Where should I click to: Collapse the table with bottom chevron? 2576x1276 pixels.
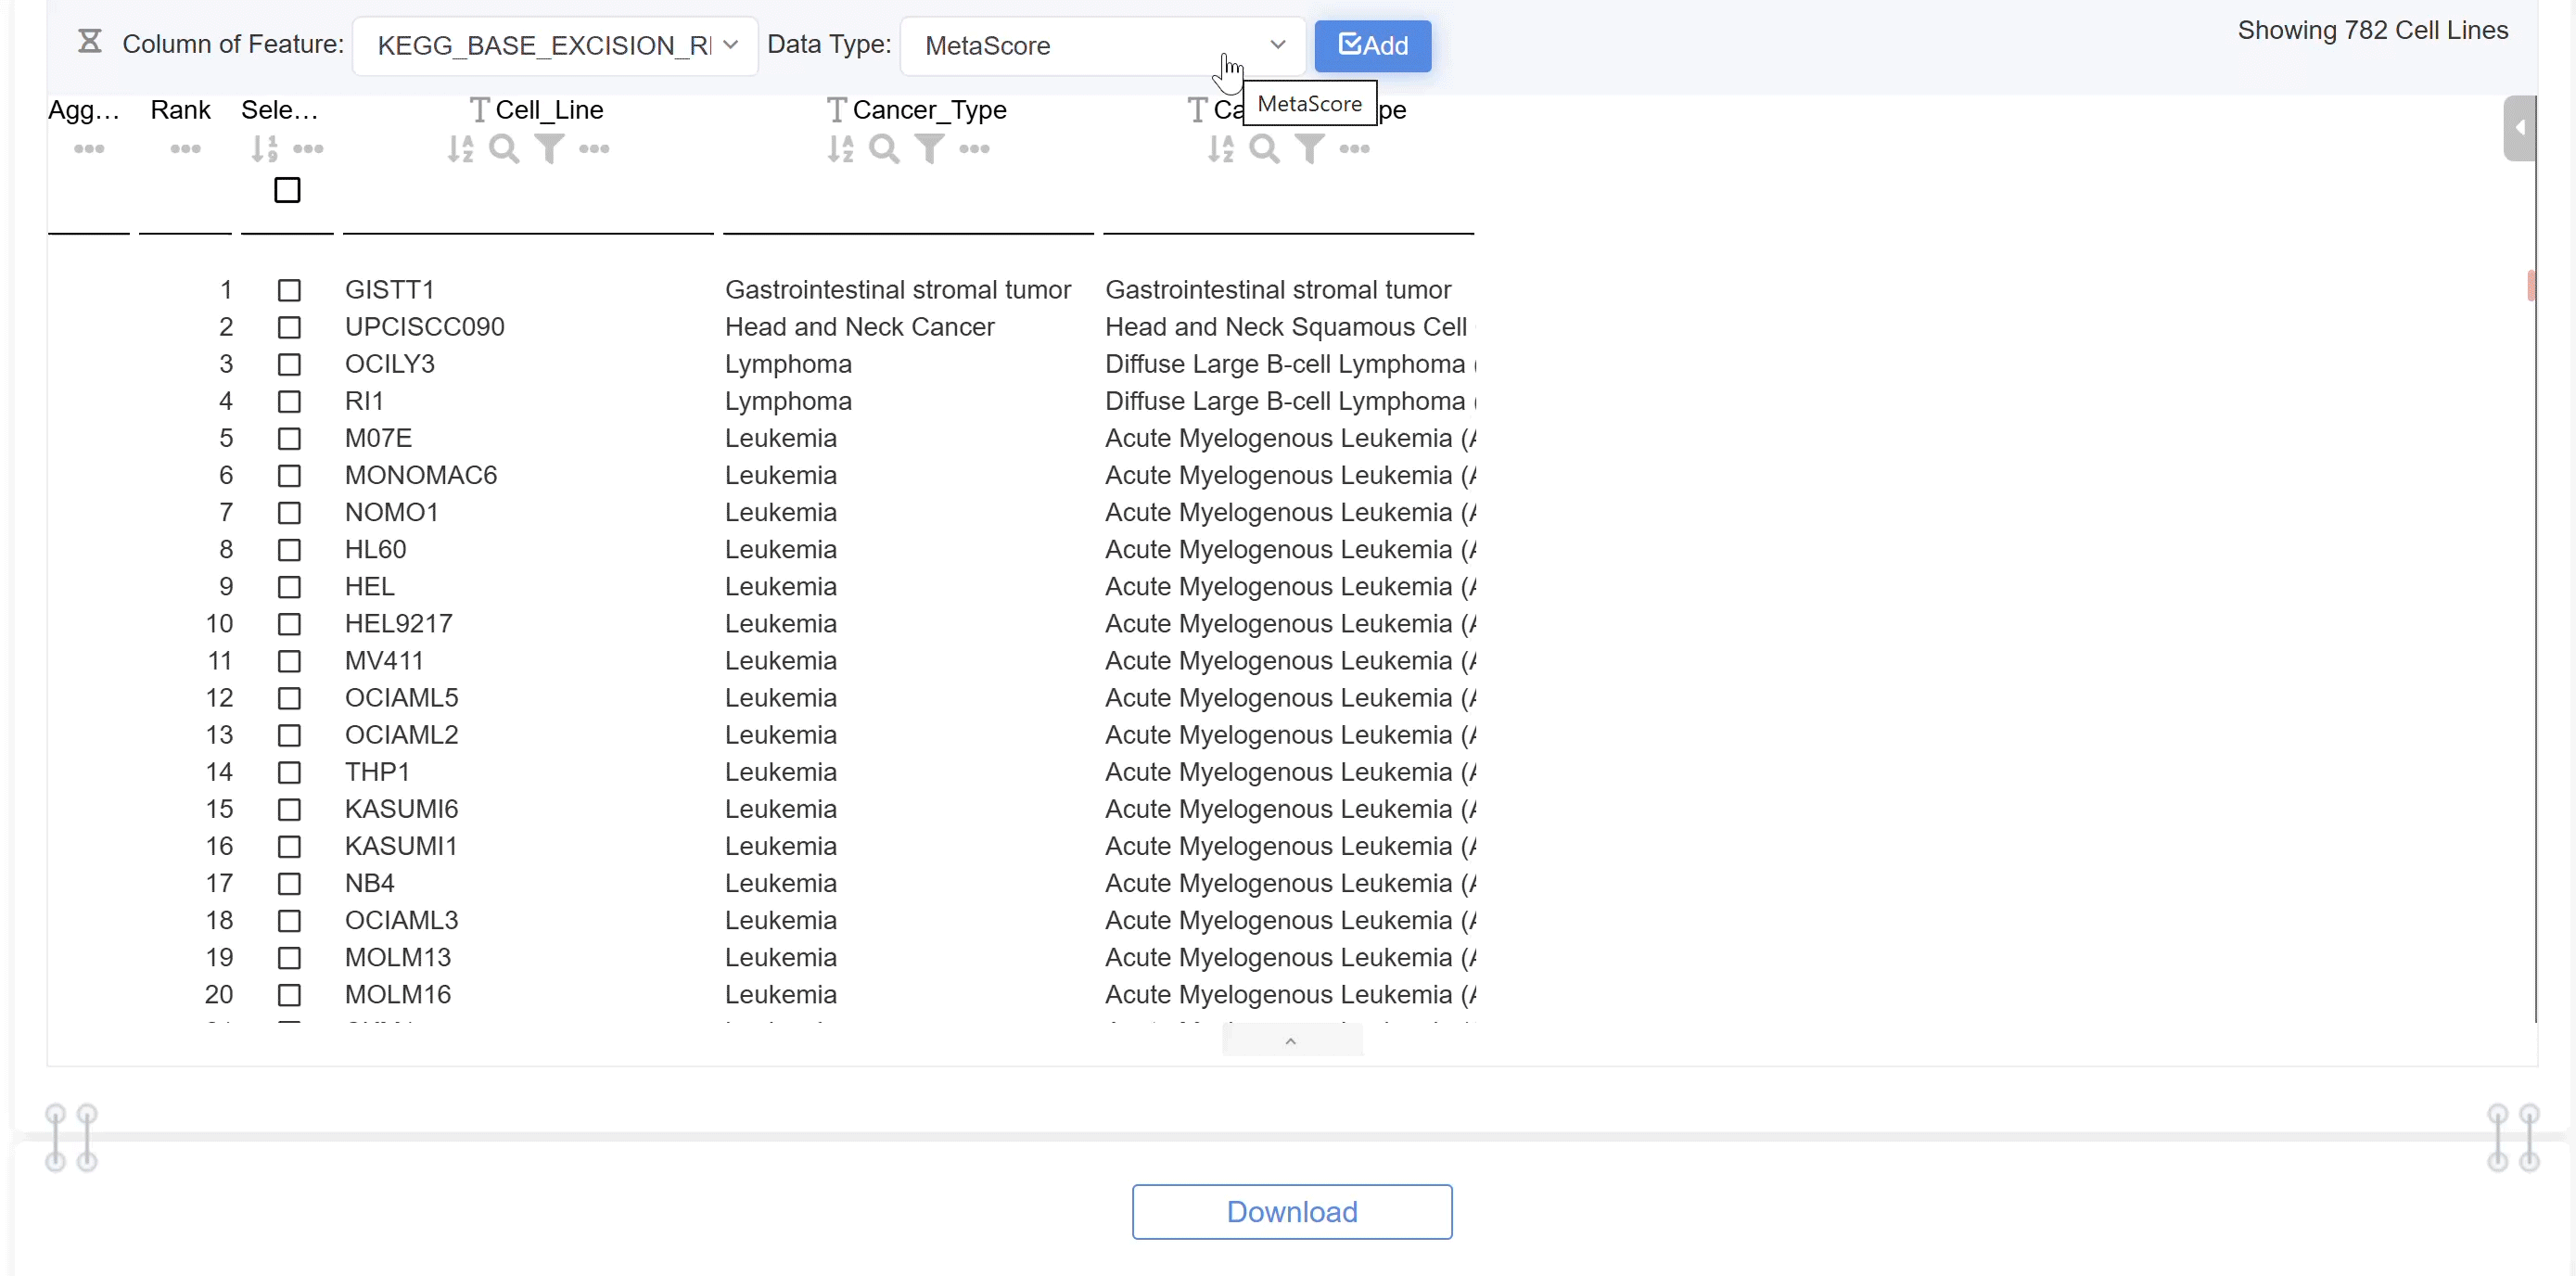1291,1041
